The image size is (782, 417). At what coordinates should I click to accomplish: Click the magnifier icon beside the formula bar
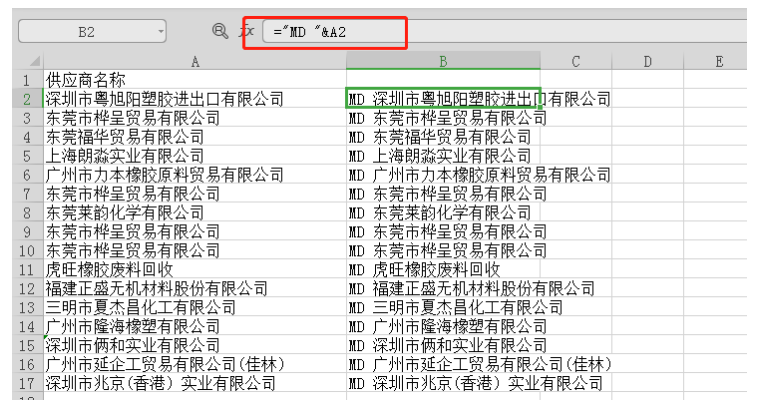(x=220, y=31)
